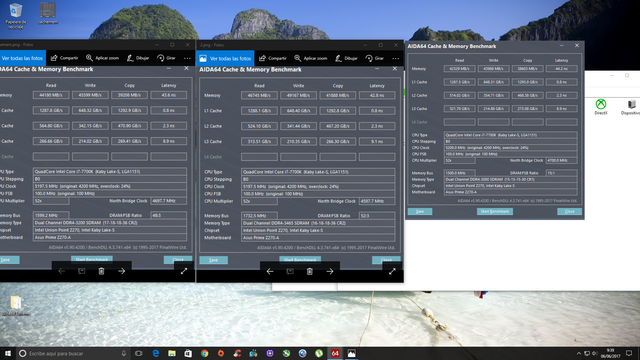Click the CPU Type field in live AIDA64 window
This screenshot has width=640, height=360.
coord(510,135)
